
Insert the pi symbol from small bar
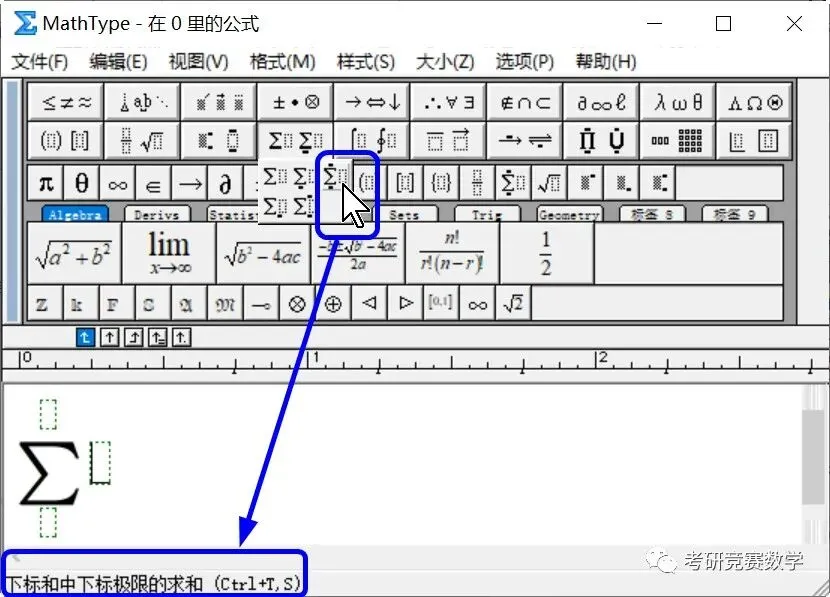(x=46, y=183)
